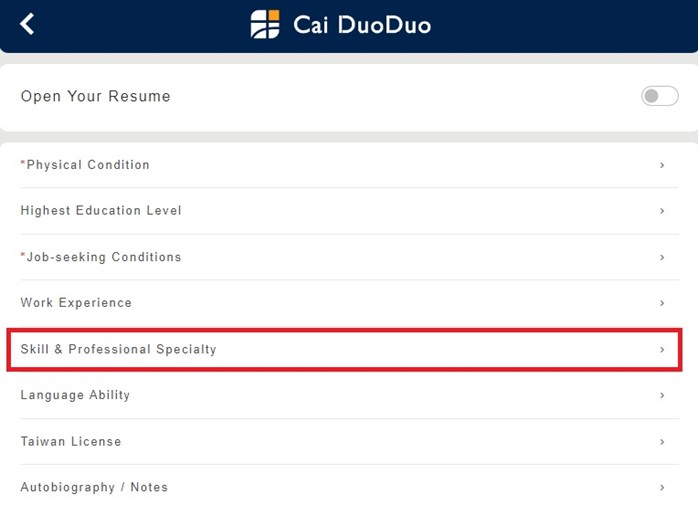Click the Work Experience row arrow
The width and height of the screenshot is (698, 505).
pos(662,303)
